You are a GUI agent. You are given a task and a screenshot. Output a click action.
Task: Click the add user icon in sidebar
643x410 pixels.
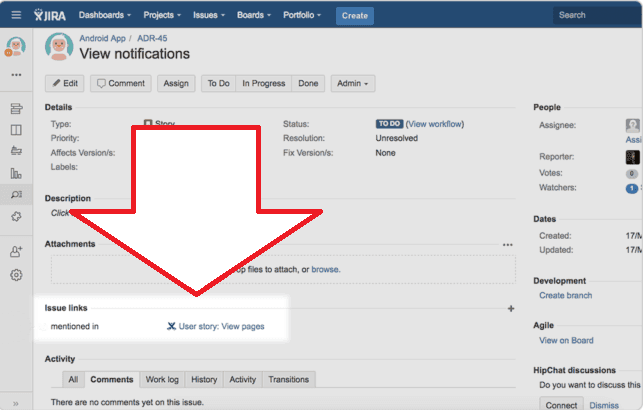pyautogui.click(x=16, y=252)
